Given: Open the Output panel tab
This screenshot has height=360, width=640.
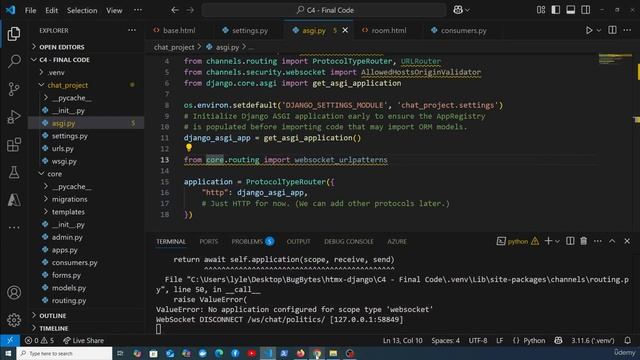Looking at the screenshot, I should pyautogui.click(x=298, y=242).
